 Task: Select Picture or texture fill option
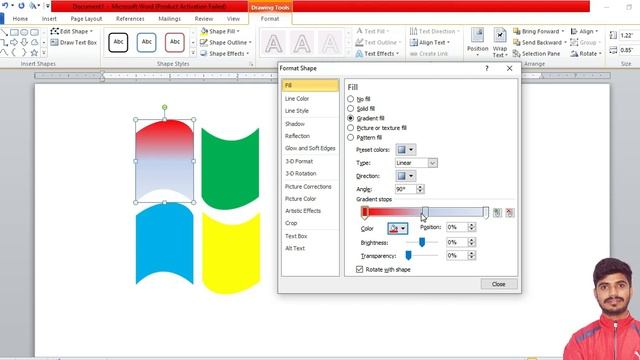(350, 128)
